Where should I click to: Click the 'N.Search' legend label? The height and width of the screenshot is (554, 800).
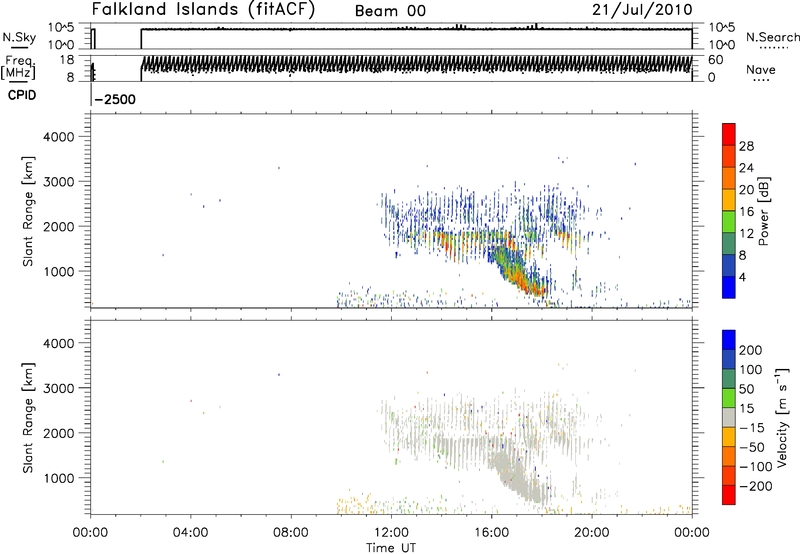(773, 37)
